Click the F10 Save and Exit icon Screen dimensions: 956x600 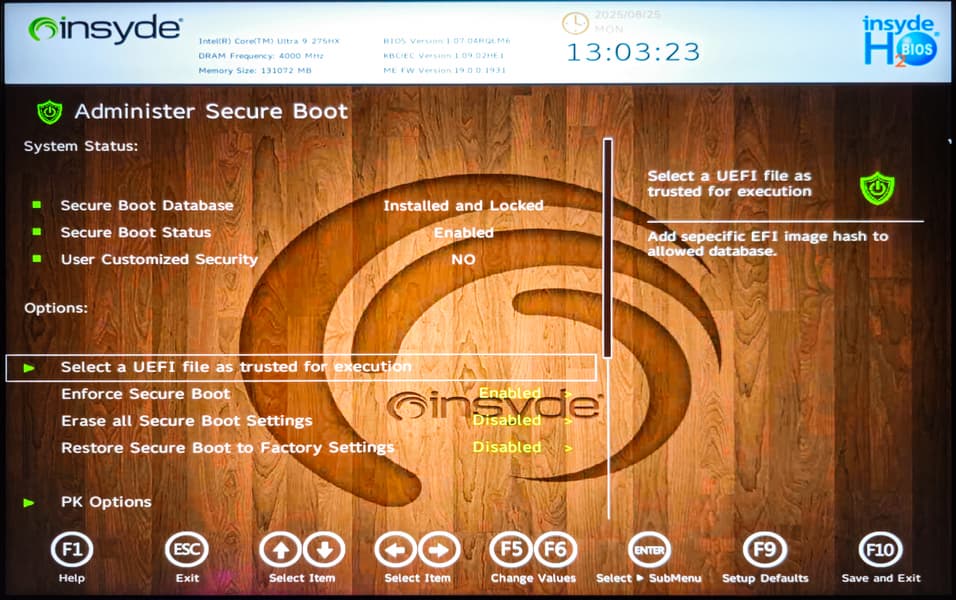880,550
